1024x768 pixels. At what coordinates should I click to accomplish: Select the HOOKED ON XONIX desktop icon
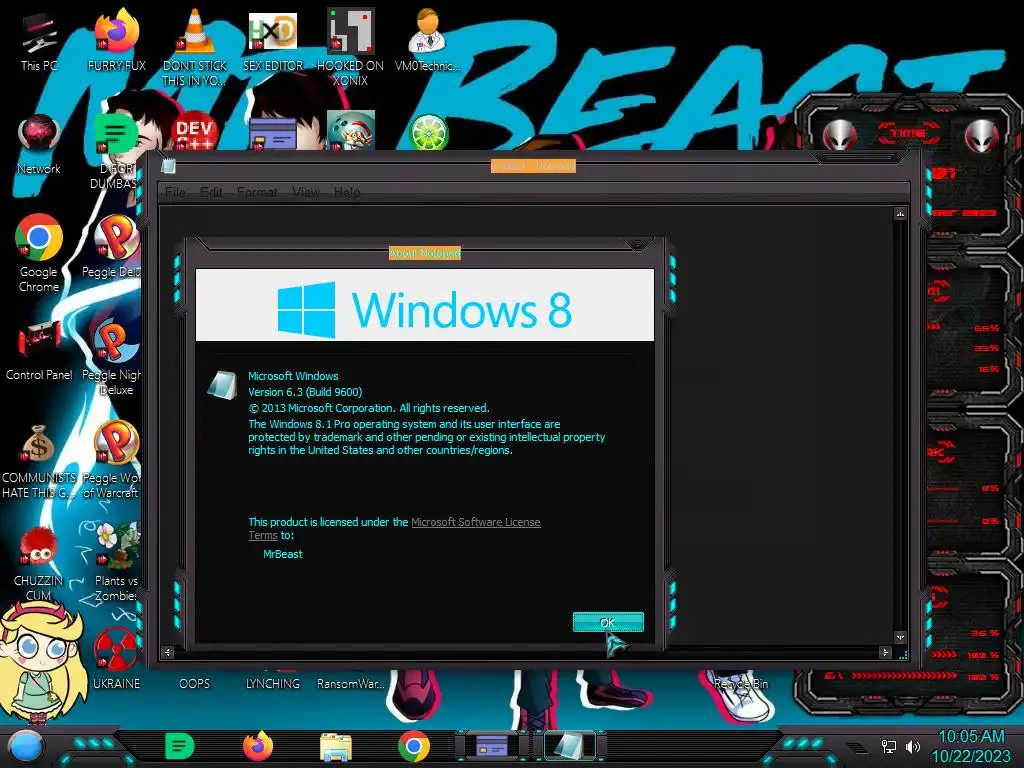coord(350,47)
